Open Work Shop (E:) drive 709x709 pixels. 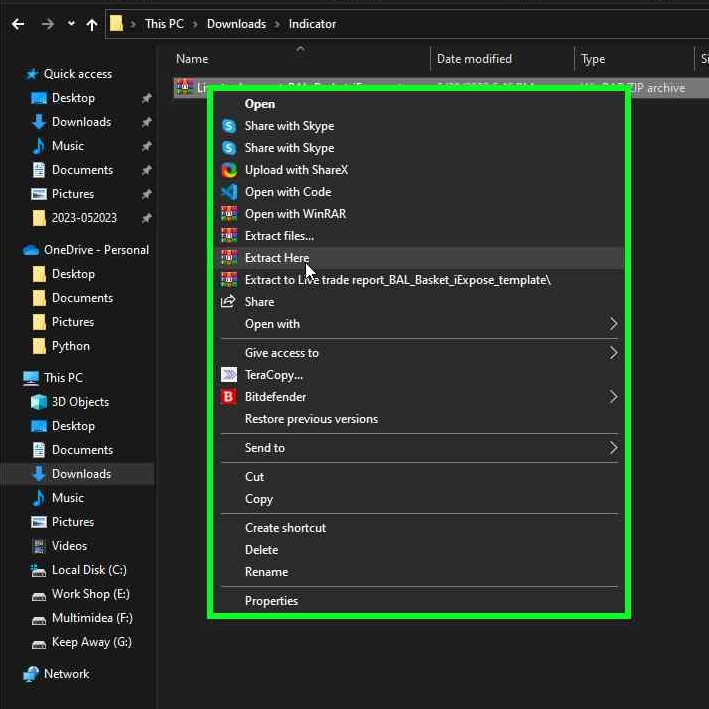point(90,593)
